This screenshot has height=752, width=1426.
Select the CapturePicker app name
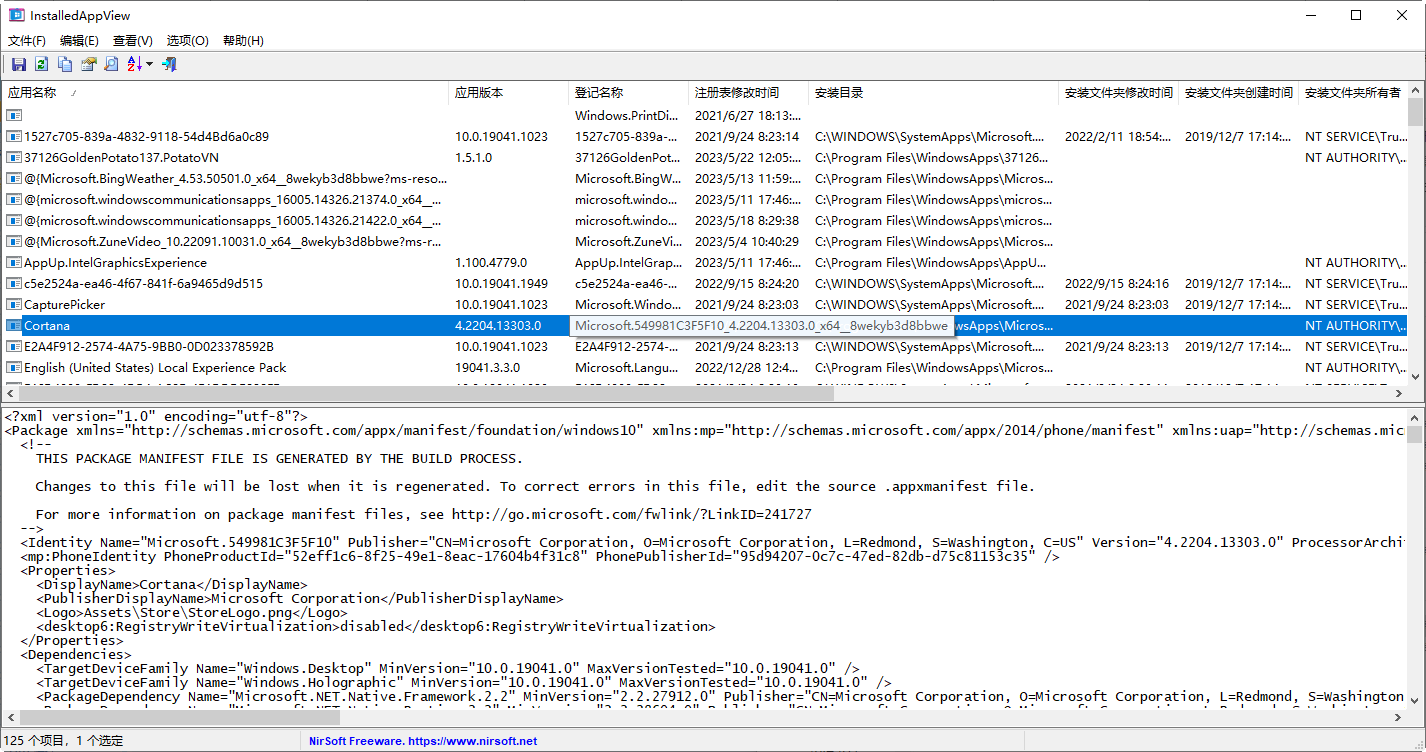pos(64,305)
